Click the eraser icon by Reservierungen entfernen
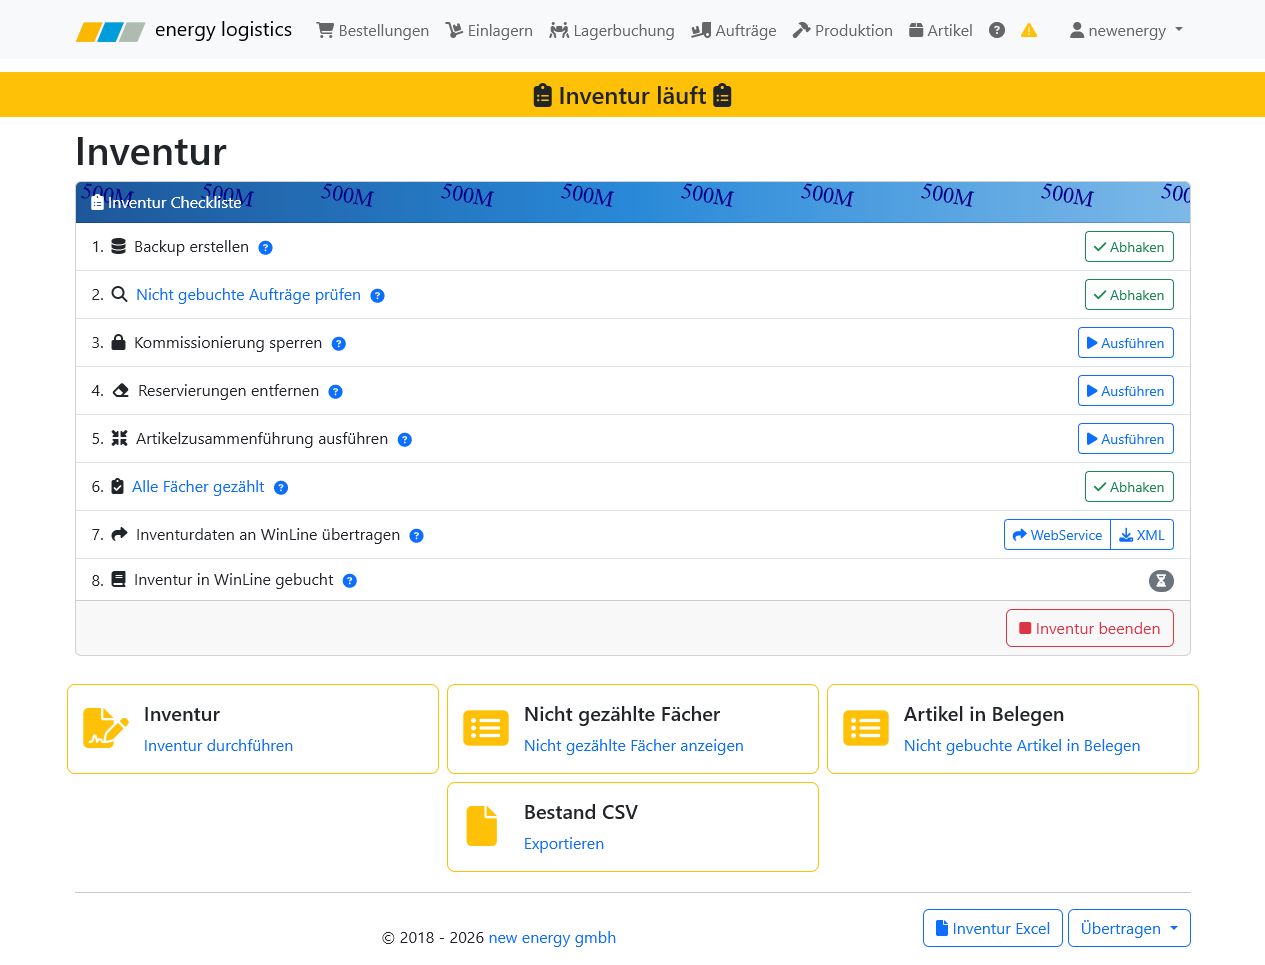Image resolution: width=1265 pixels, height=965 pixels. click(120, 390)
